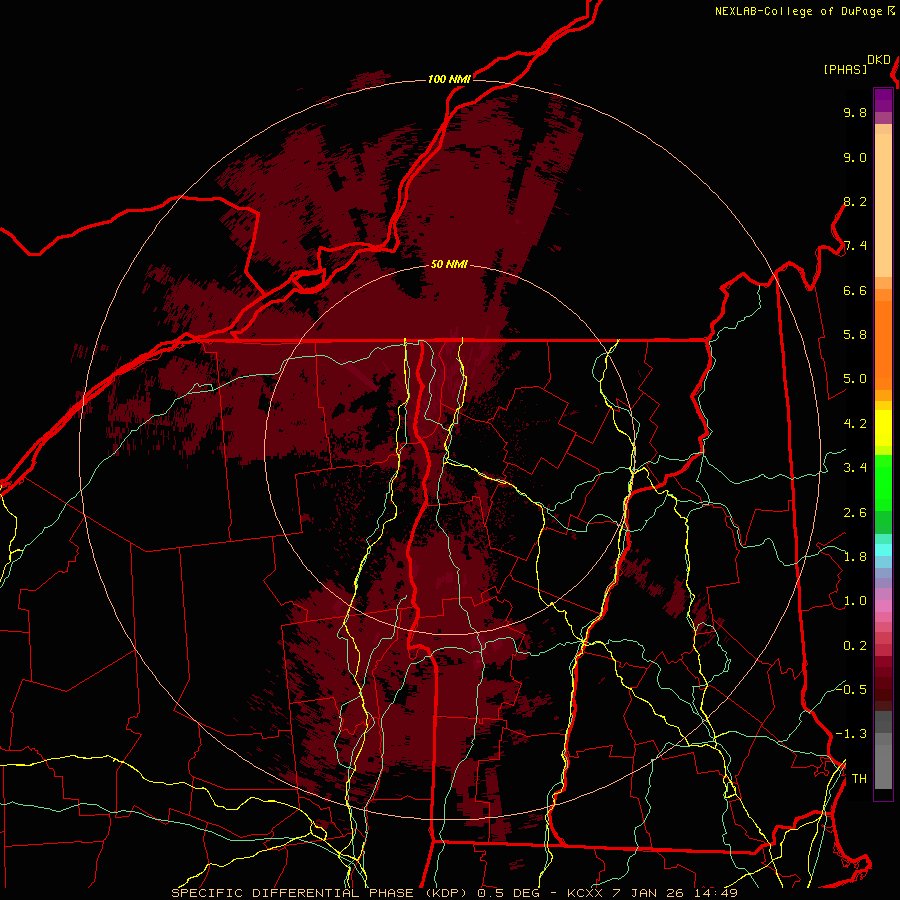Click the 14:49 timestamp in caption
The height and width of the screenshot is (900, 900).
(718, 893)
